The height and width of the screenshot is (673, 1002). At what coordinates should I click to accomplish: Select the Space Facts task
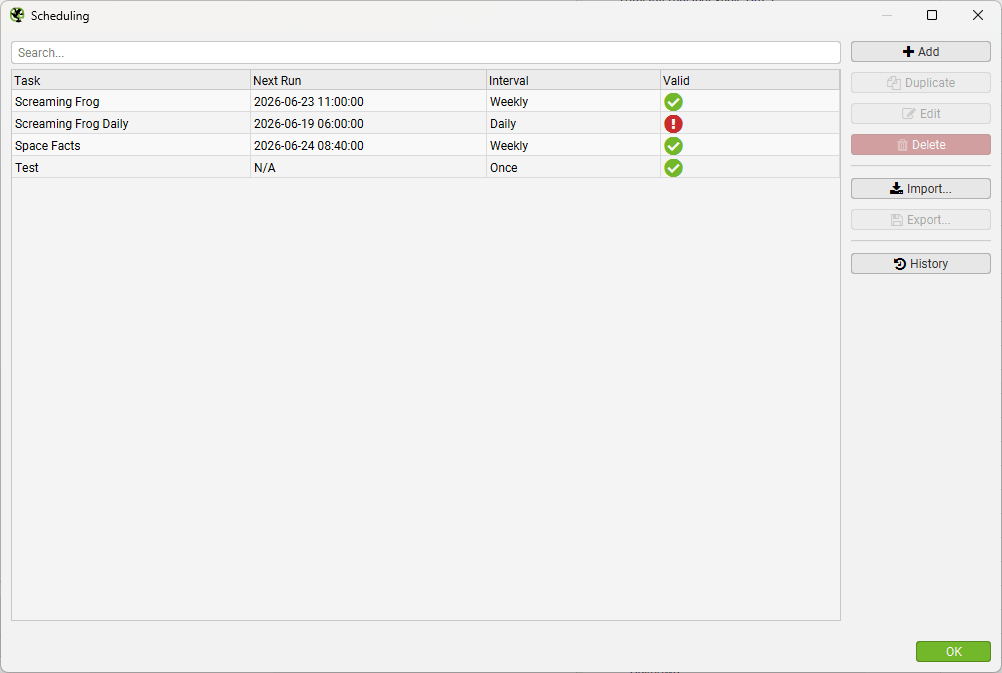click(x=426, y=146)
